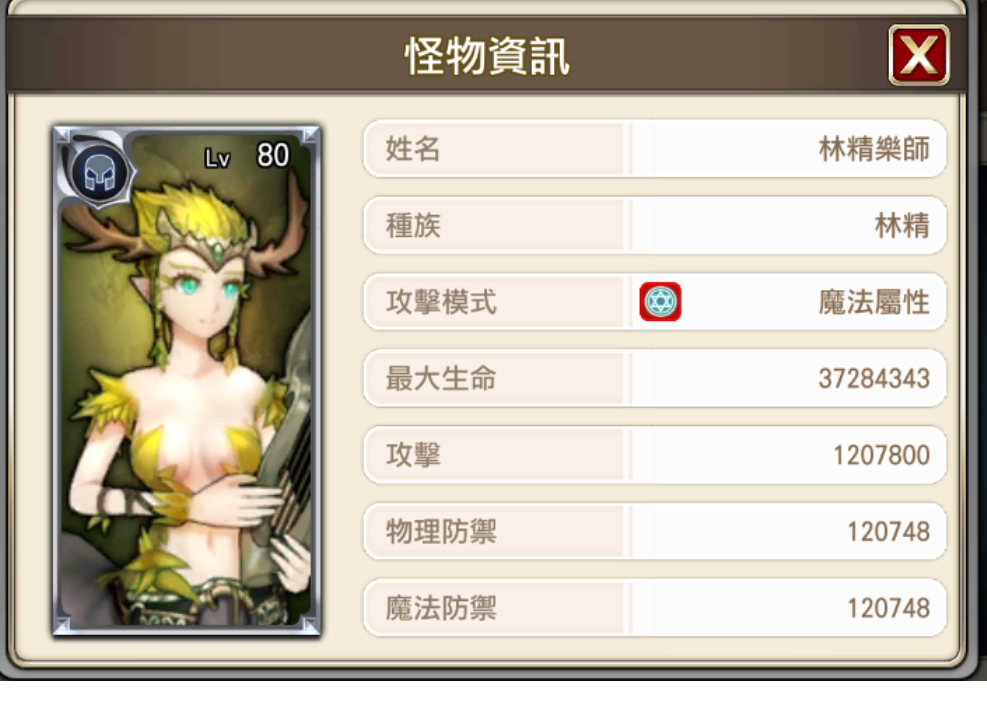Select the 物理防禦 row label
Viewport: 987px width, 710px height.
tap(441, 531)
